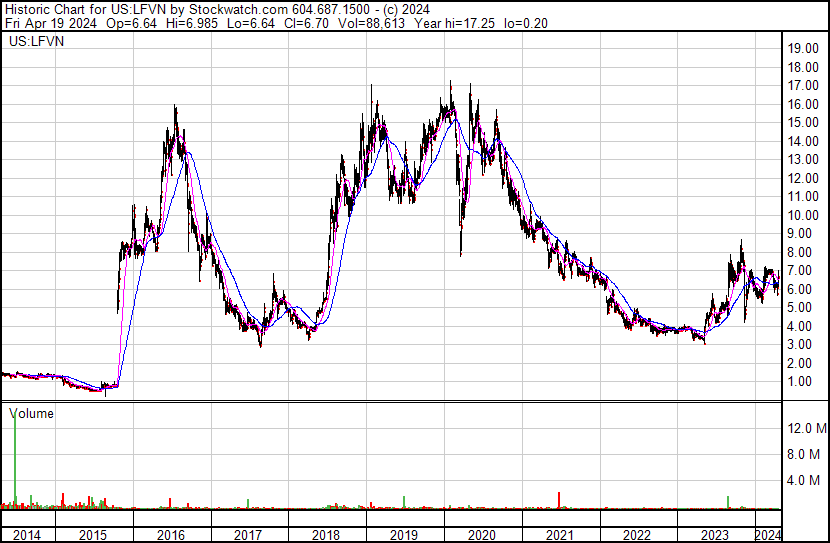Click the 2018 timeline label
This screenshot has height=543, width=830.
pyautogui.click(x=326, y=535)
